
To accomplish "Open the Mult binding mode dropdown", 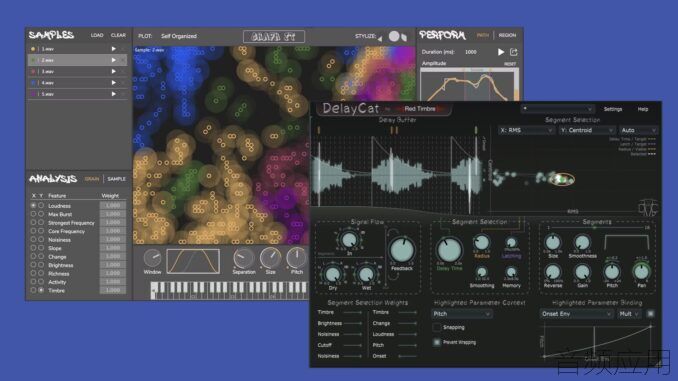I will tap(629, 314).
